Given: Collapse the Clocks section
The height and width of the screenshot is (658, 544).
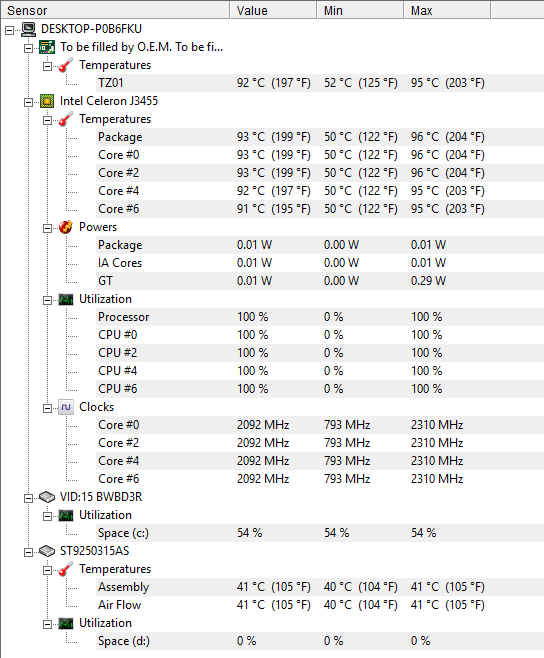Looking at the screenshot, I should tap(47, 408).
